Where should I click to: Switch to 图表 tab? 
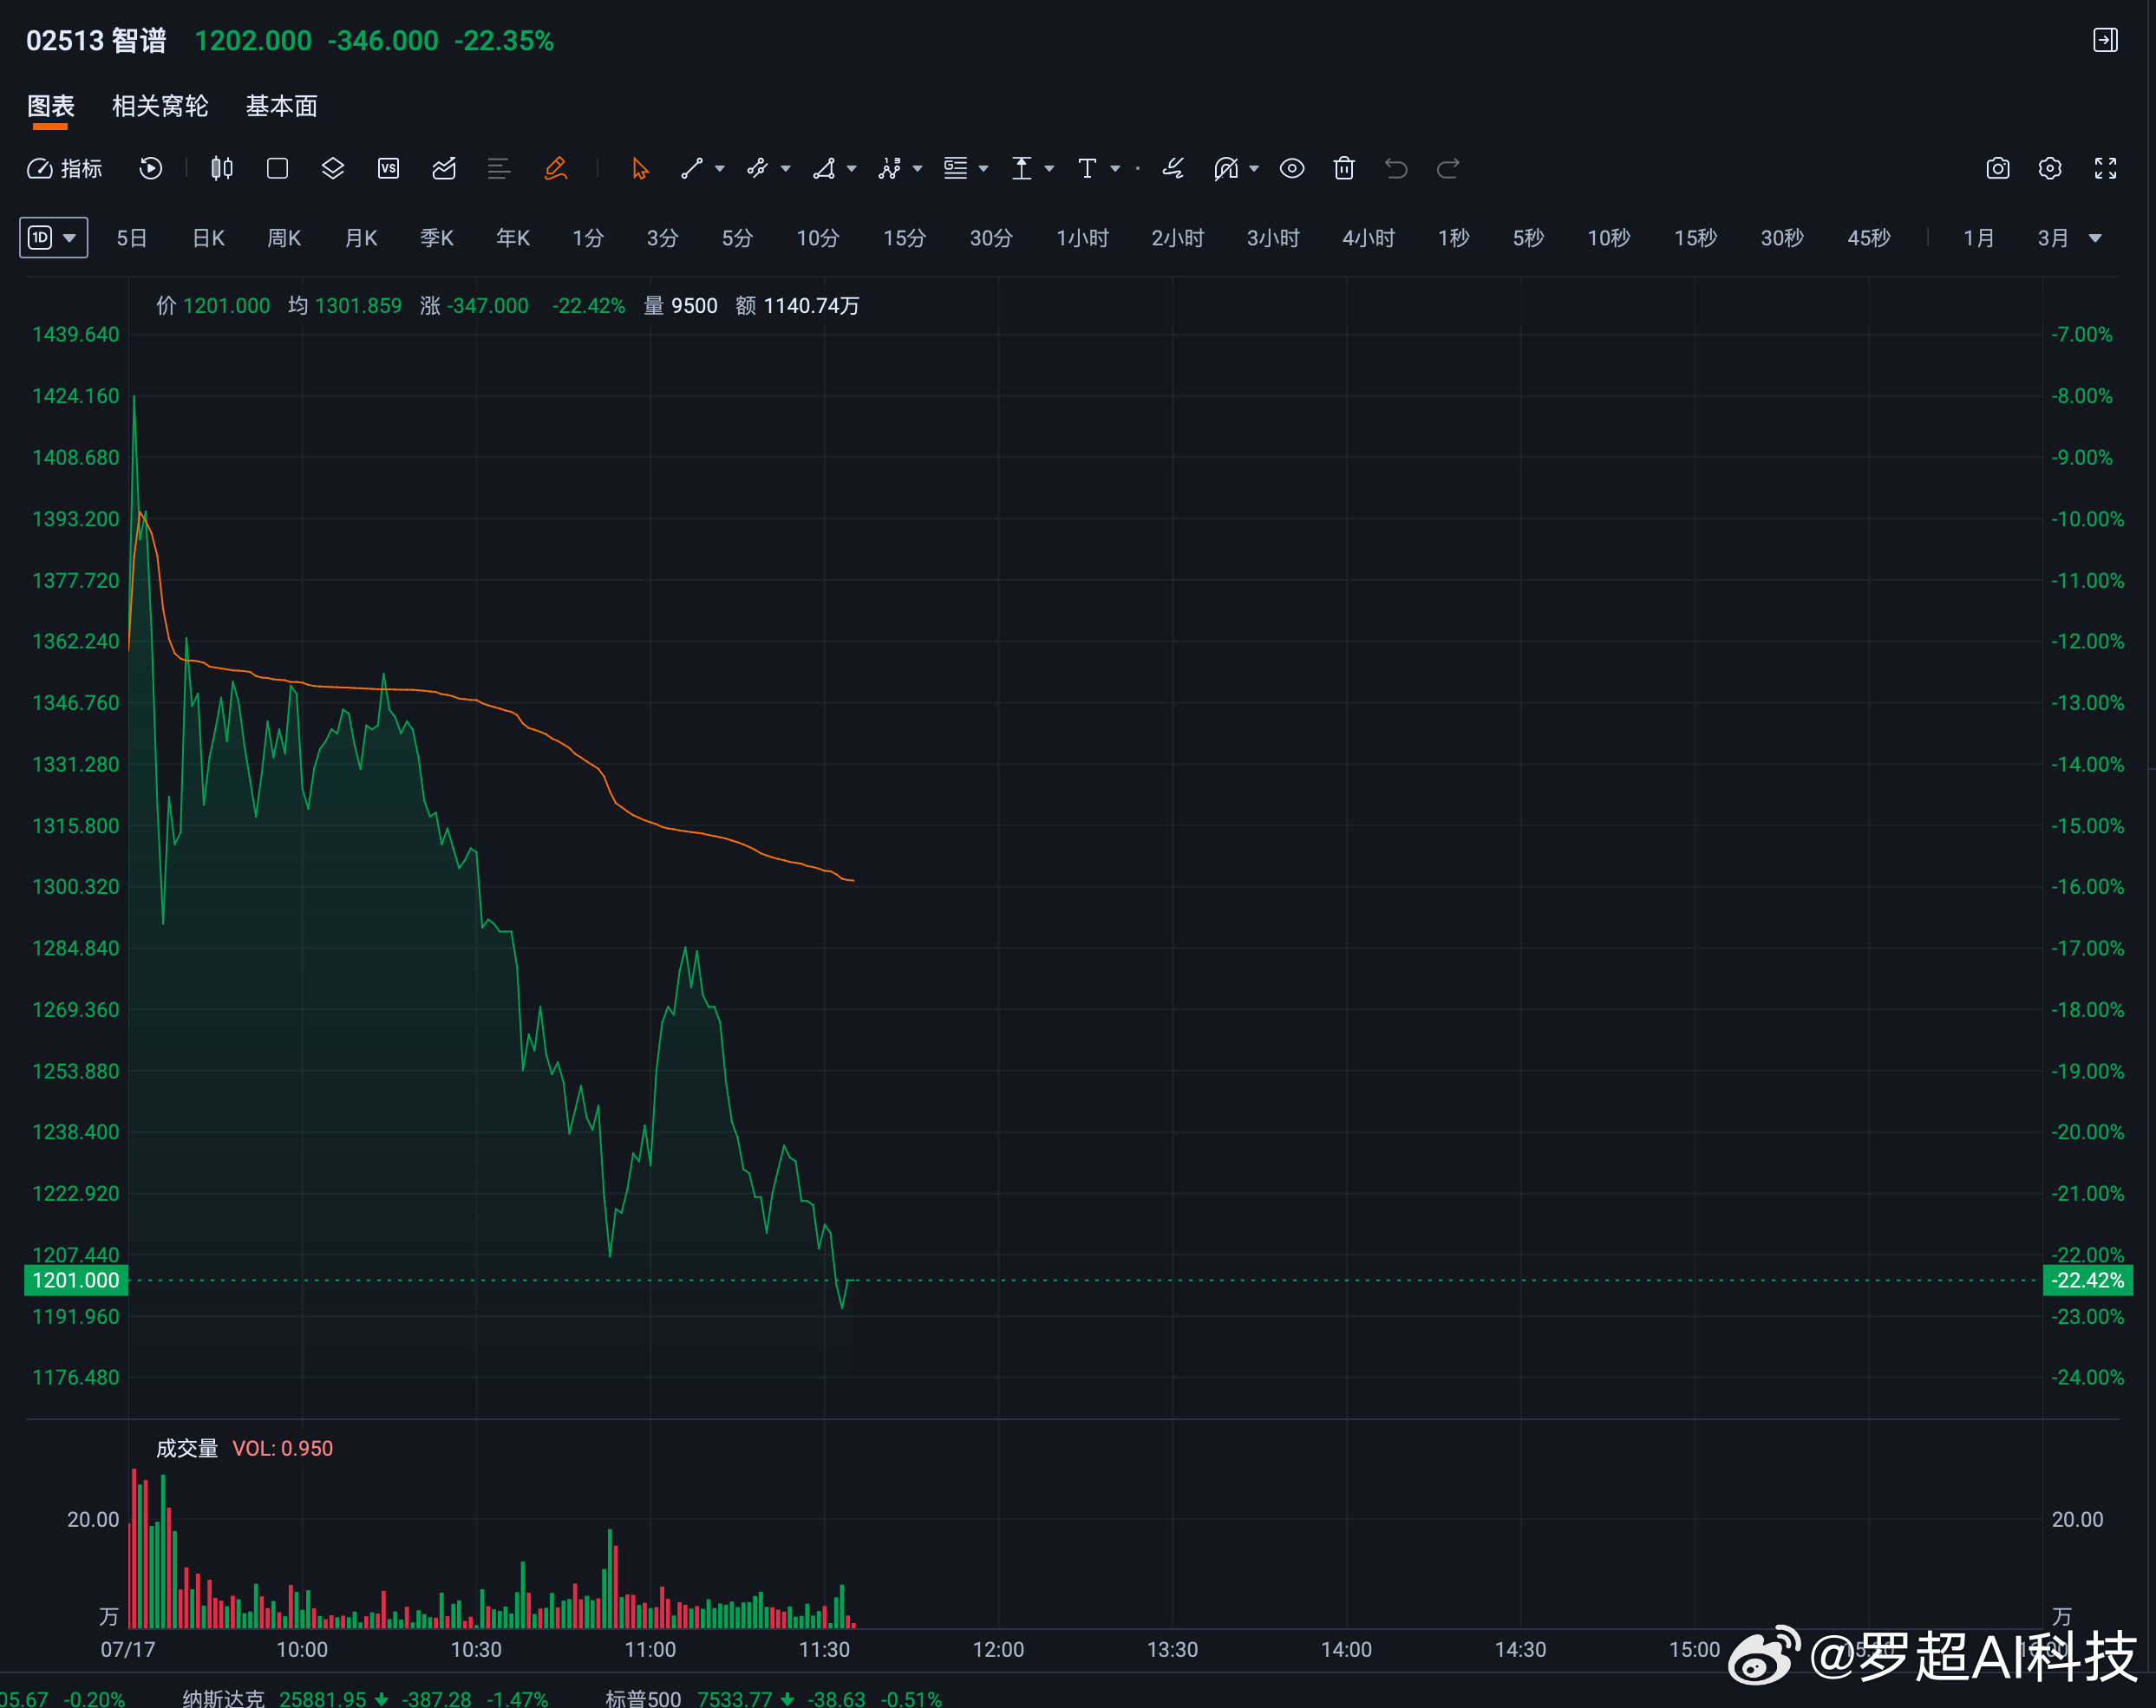[x=51, y=106]
